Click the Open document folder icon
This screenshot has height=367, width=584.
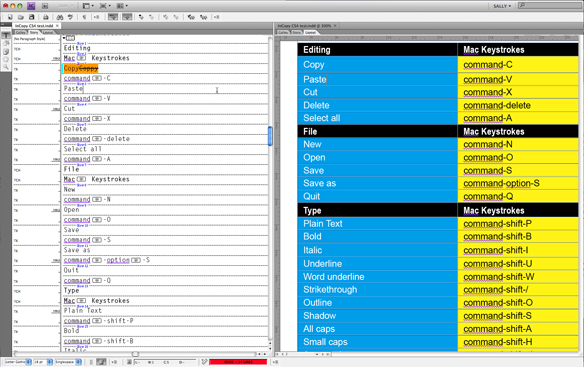pos(21,17)
